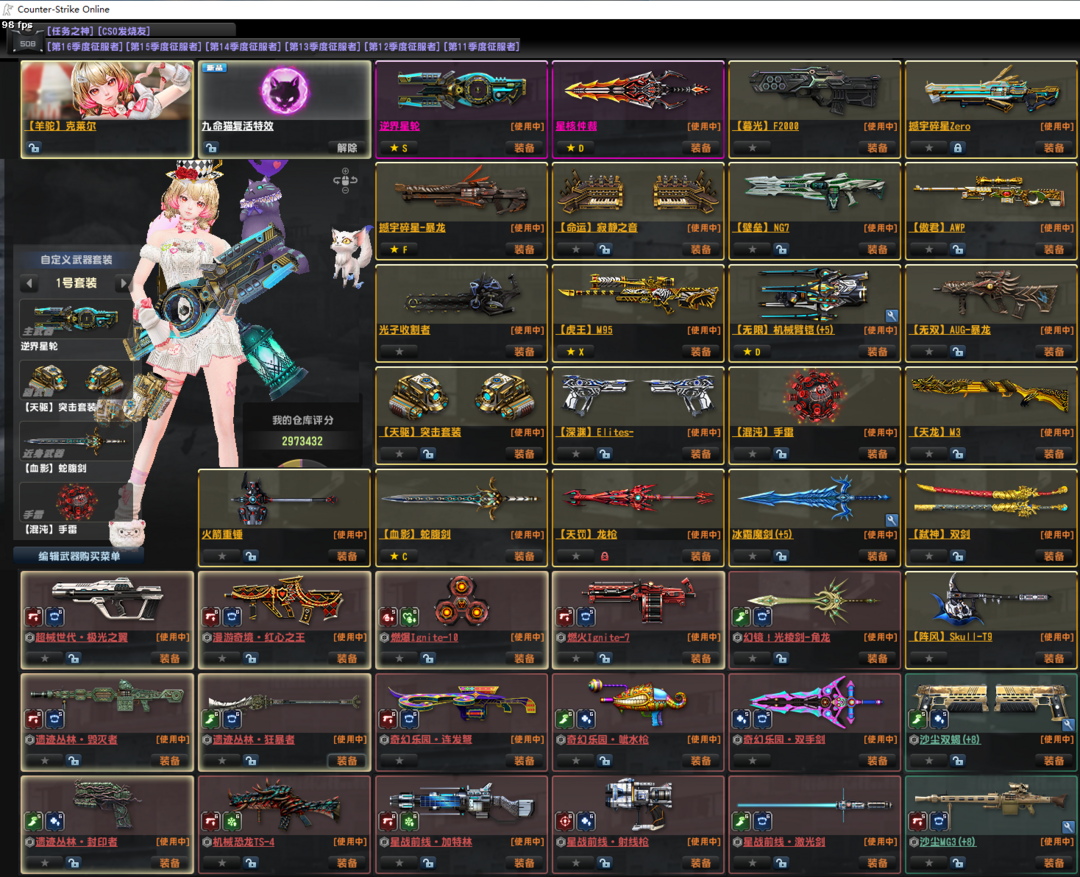Open the 星战前线·加特林 name link
The width and height of the screenshot is (1080, 877).
click(x=430, y=842)
